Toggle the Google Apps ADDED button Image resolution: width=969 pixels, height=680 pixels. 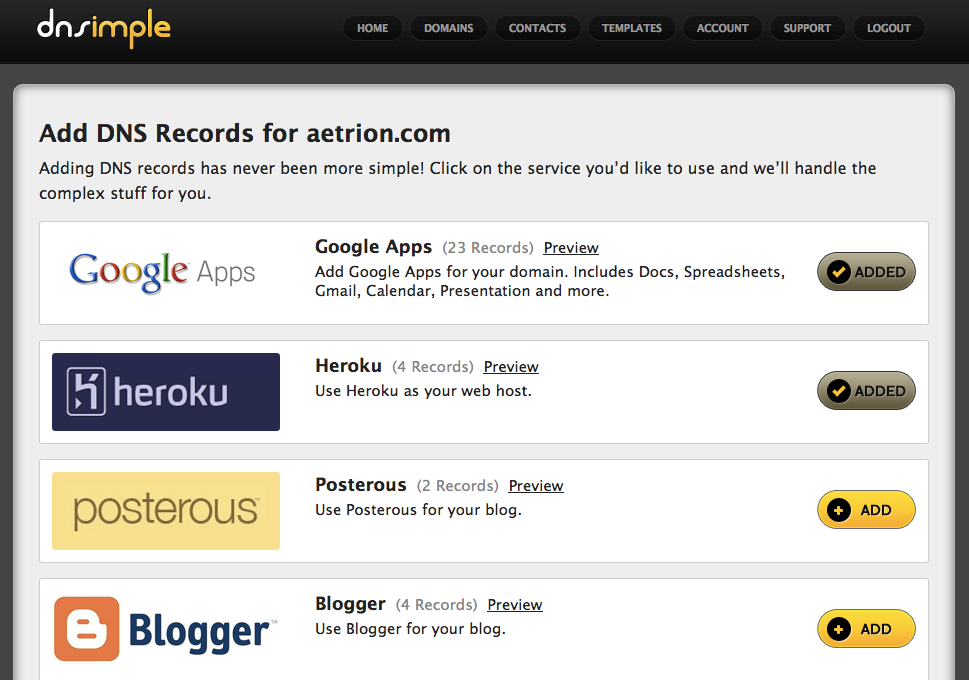(x=866, y=271)
